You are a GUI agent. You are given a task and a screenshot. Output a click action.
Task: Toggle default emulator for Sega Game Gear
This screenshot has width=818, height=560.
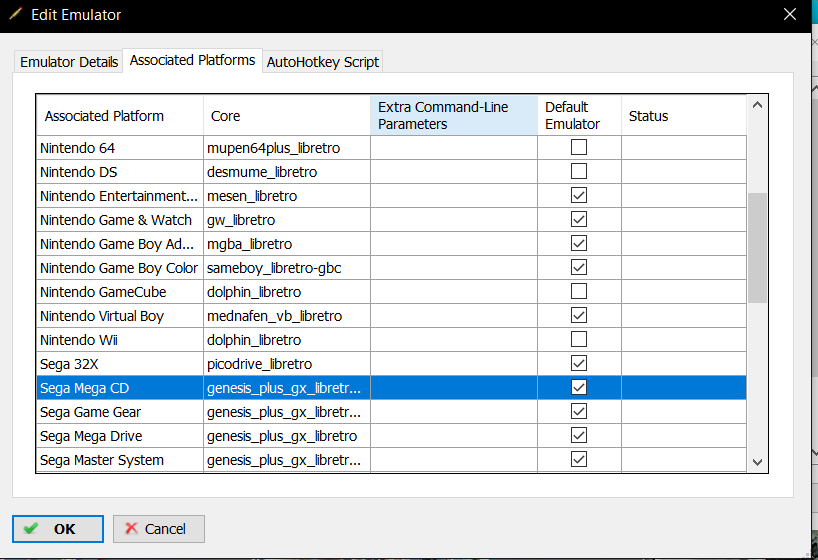[x=579, y=411]
